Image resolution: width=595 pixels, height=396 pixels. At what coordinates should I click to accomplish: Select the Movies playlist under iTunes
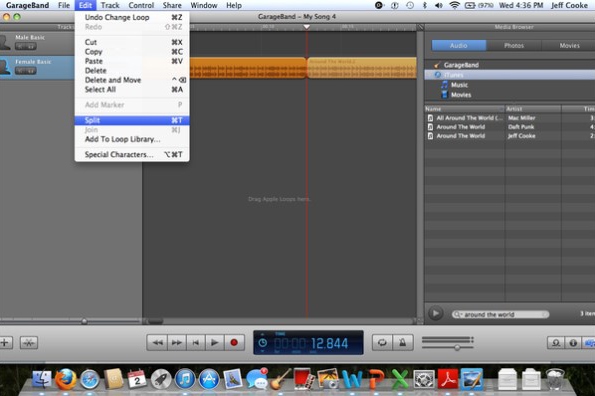click(456, 95)
